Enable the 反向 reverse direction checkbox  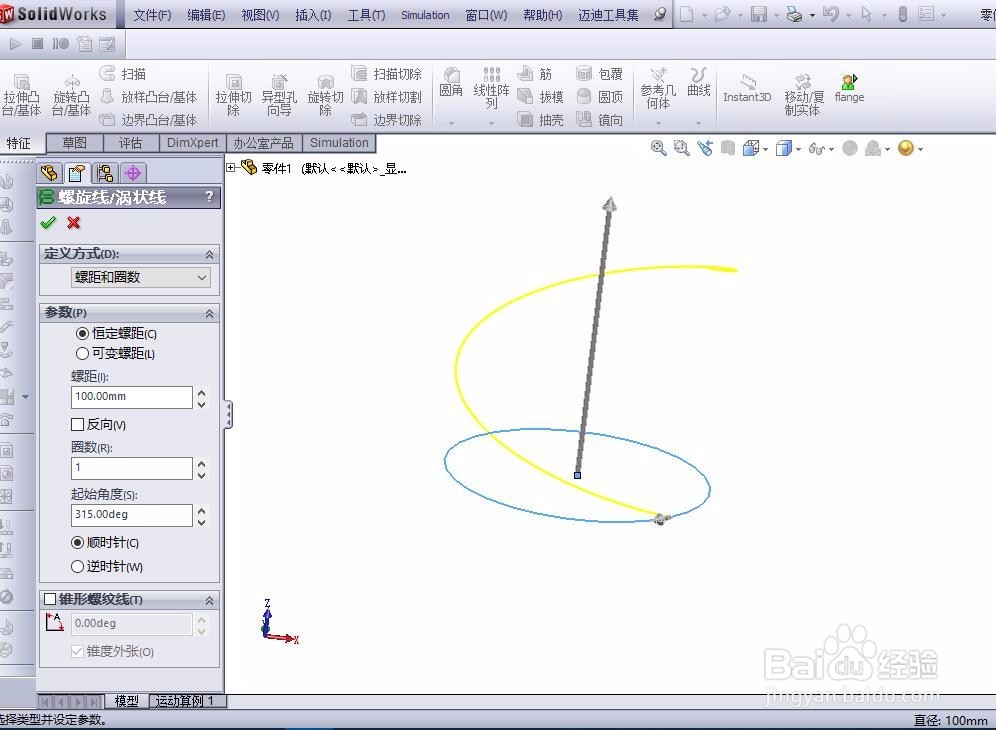77,424
